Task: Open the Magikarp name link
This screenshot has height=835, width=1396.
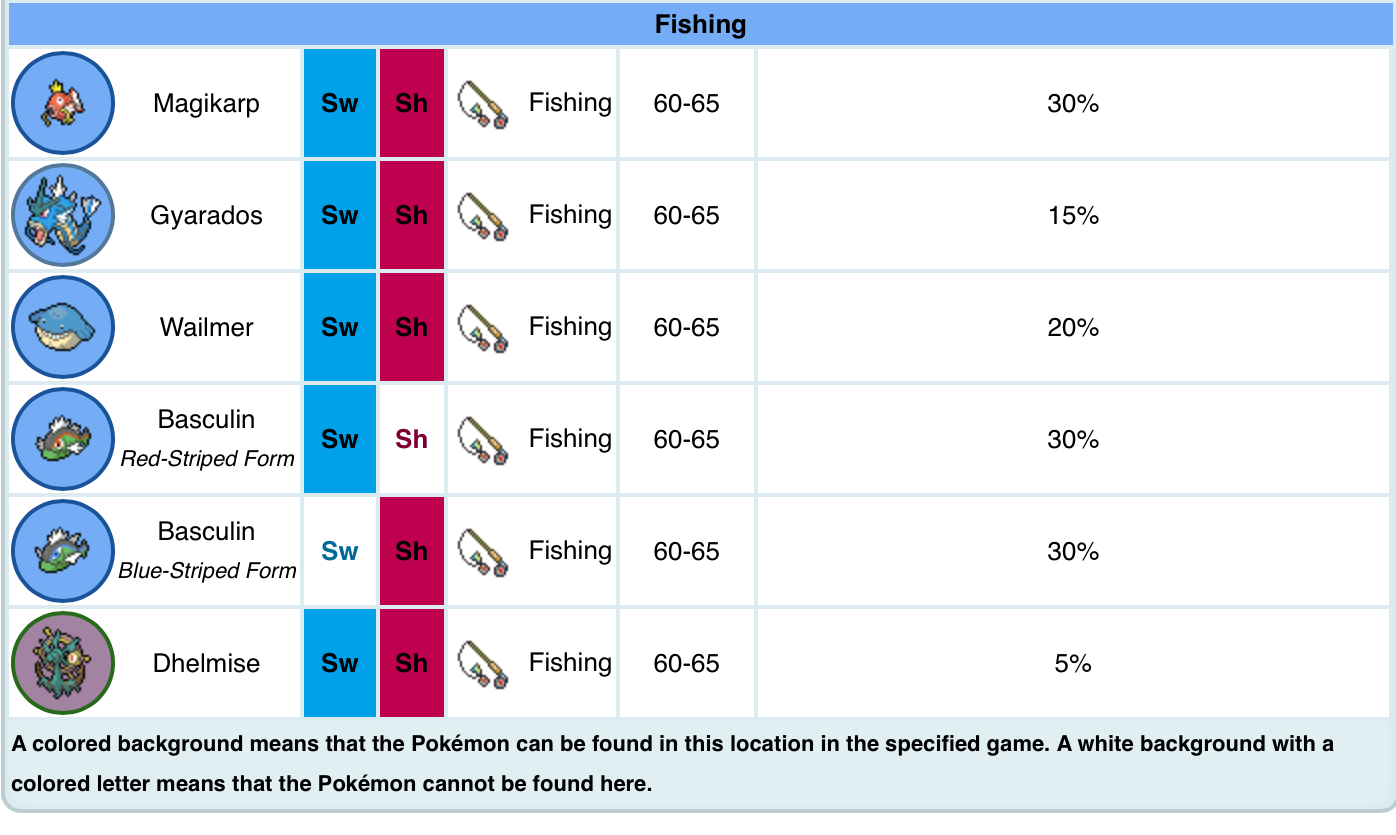Action: (206, 103)
